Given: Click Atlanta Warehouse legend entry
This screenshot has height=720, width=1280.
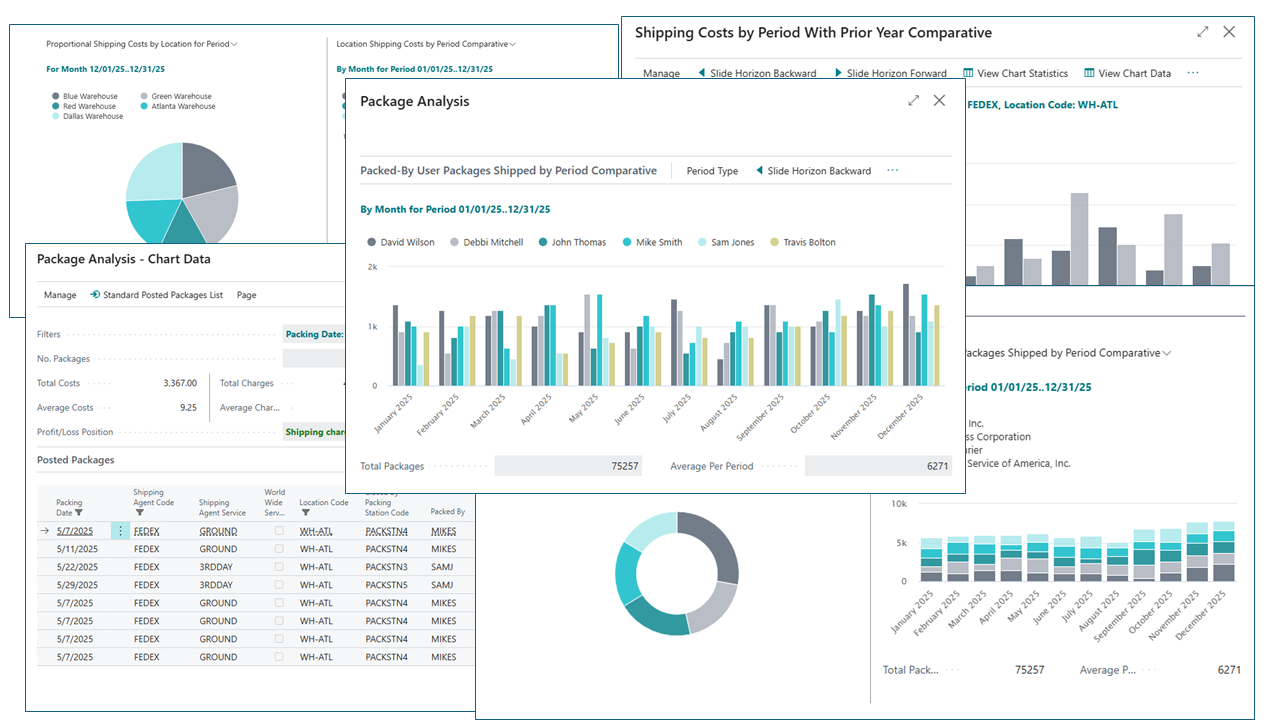Looking at the screenshot, I should (176, 106).
